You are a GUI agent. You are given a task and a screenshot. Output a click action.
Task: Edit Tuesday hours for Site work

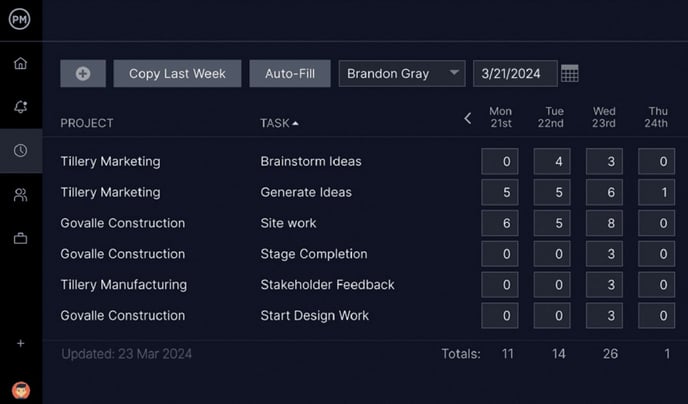pos(552,223)
